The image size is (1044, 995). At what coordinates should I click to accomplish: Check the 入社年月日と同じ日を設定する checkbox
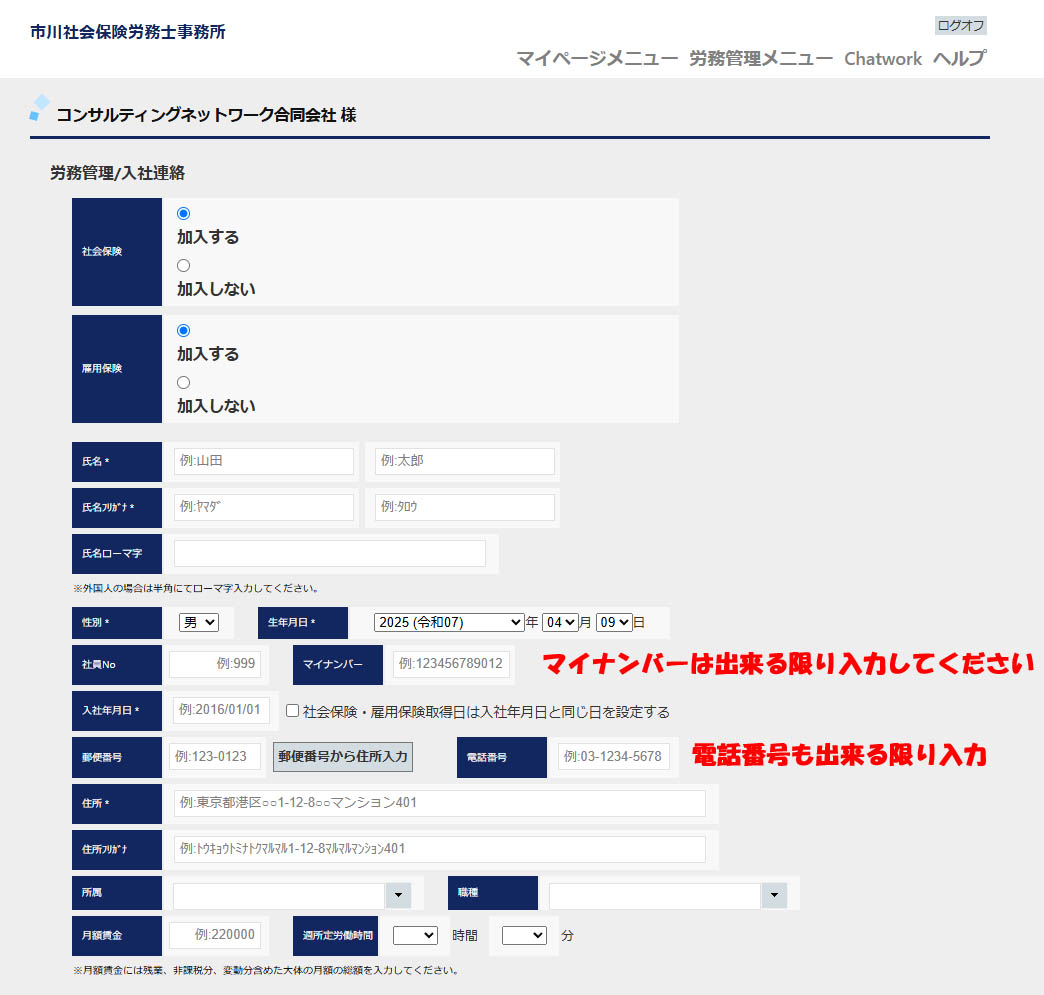tap(293, 711)
